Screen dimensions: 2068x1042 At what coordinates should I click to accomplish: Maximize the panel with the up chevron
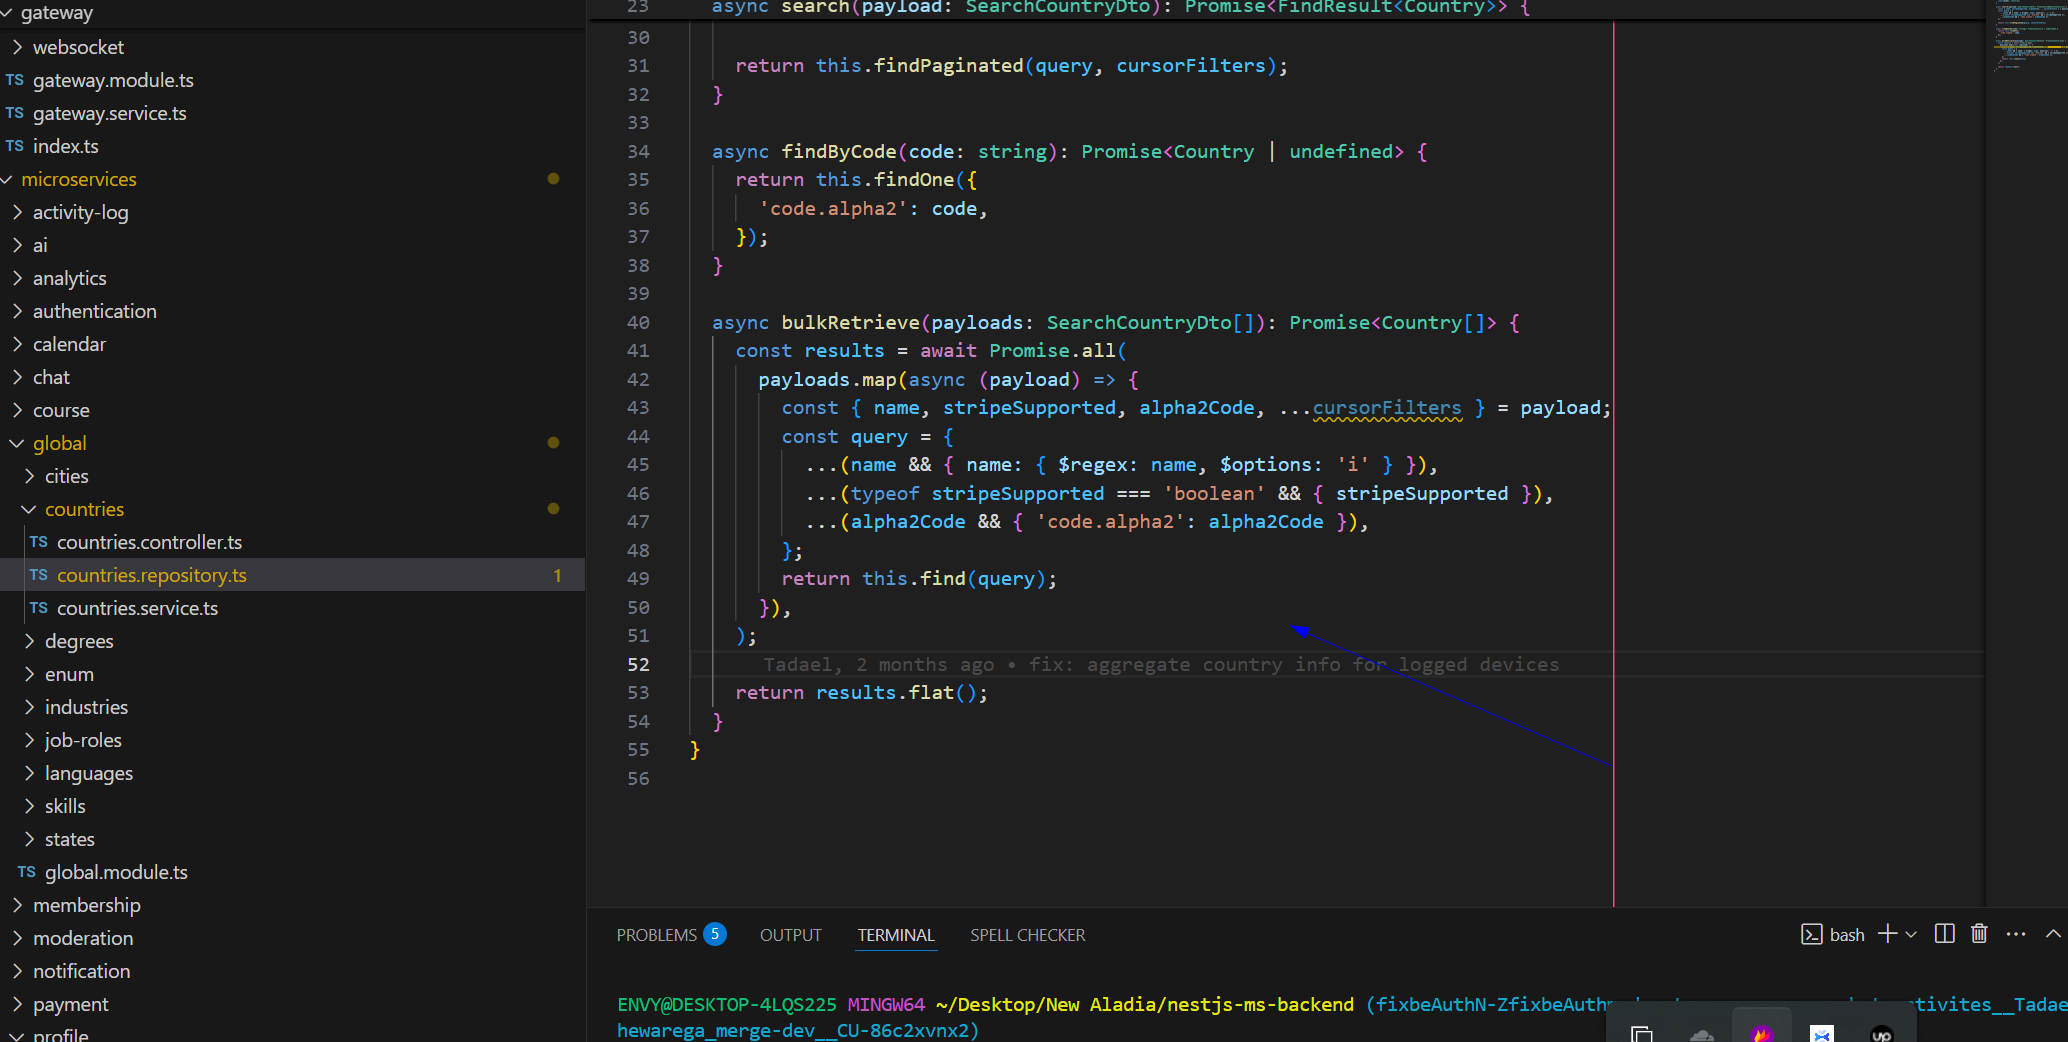pos(2053,934)
